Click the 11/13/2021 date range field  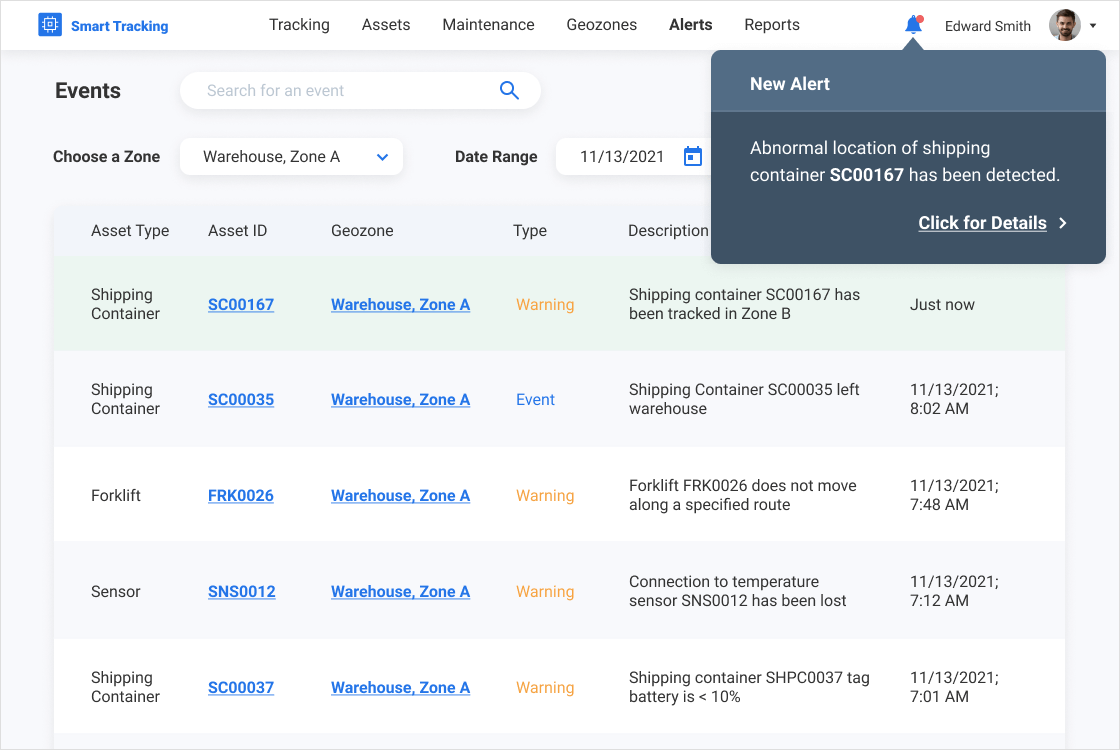pos(622,157)
